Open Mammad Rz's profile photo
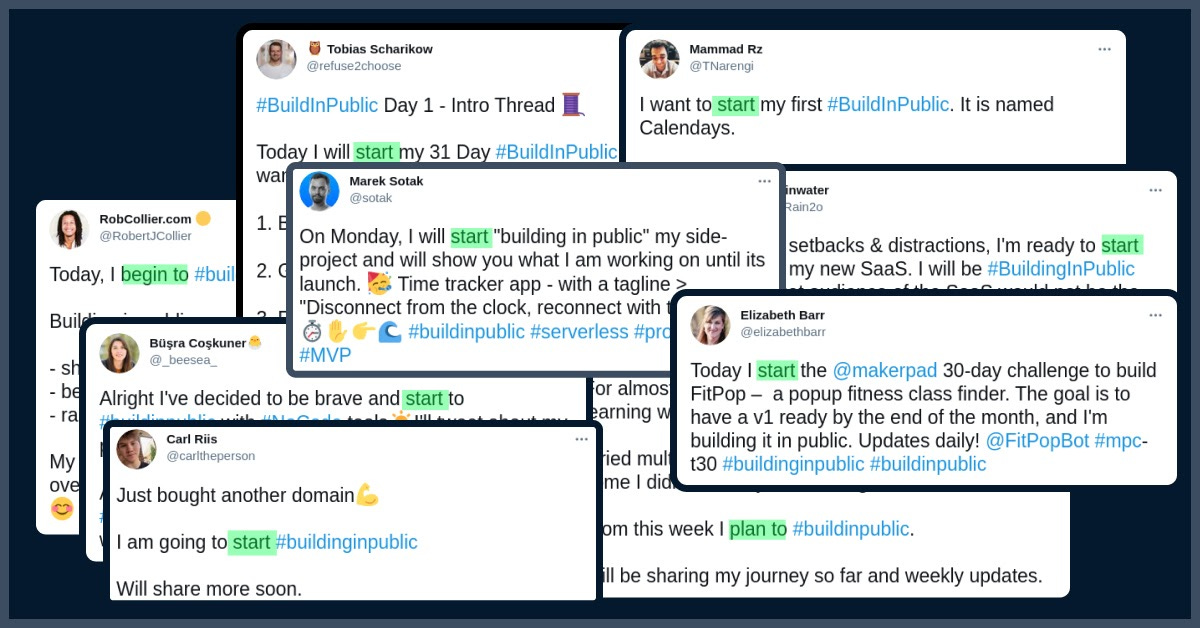The image size is (1200, 628). [659, 59]
